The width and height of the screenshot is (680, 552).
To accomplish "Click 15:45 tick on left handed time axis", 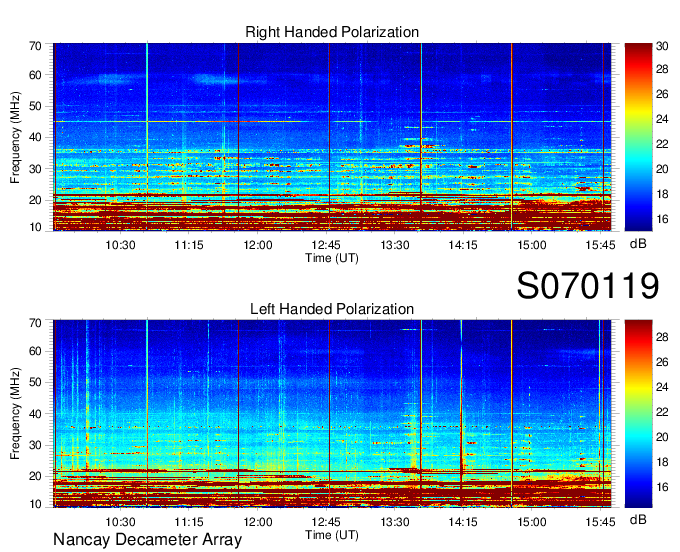I will click(600, 522).
